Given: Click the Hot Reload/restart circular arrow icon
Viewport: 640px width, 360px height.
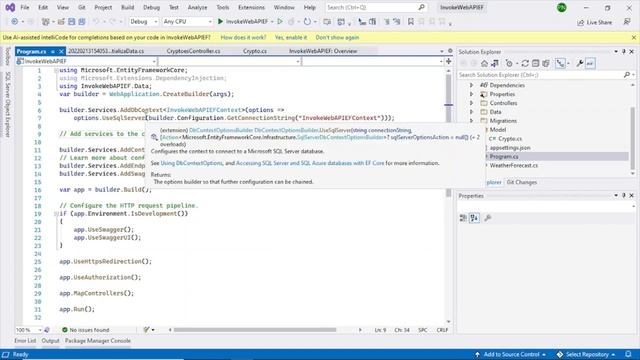Looking at the screenshot, I should click(307, 21).
